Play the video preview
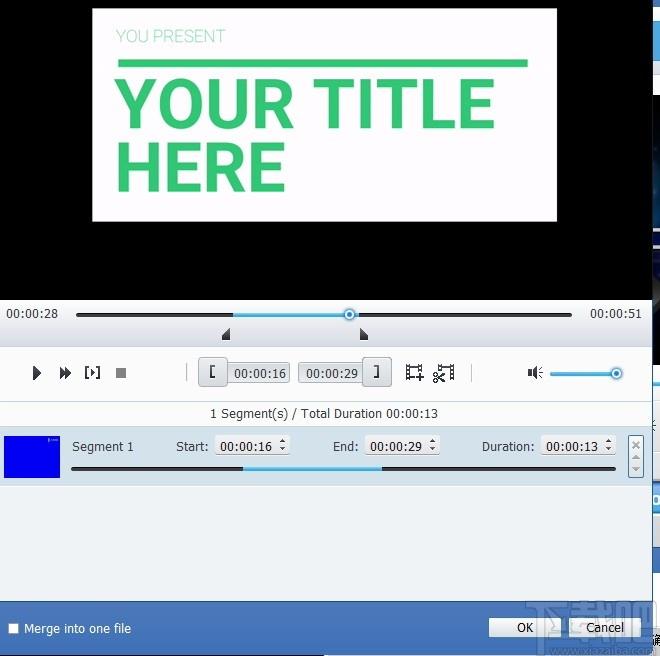The width and height of the screenshot is (660, 656). pyautogui.click(x=37, y=373)
